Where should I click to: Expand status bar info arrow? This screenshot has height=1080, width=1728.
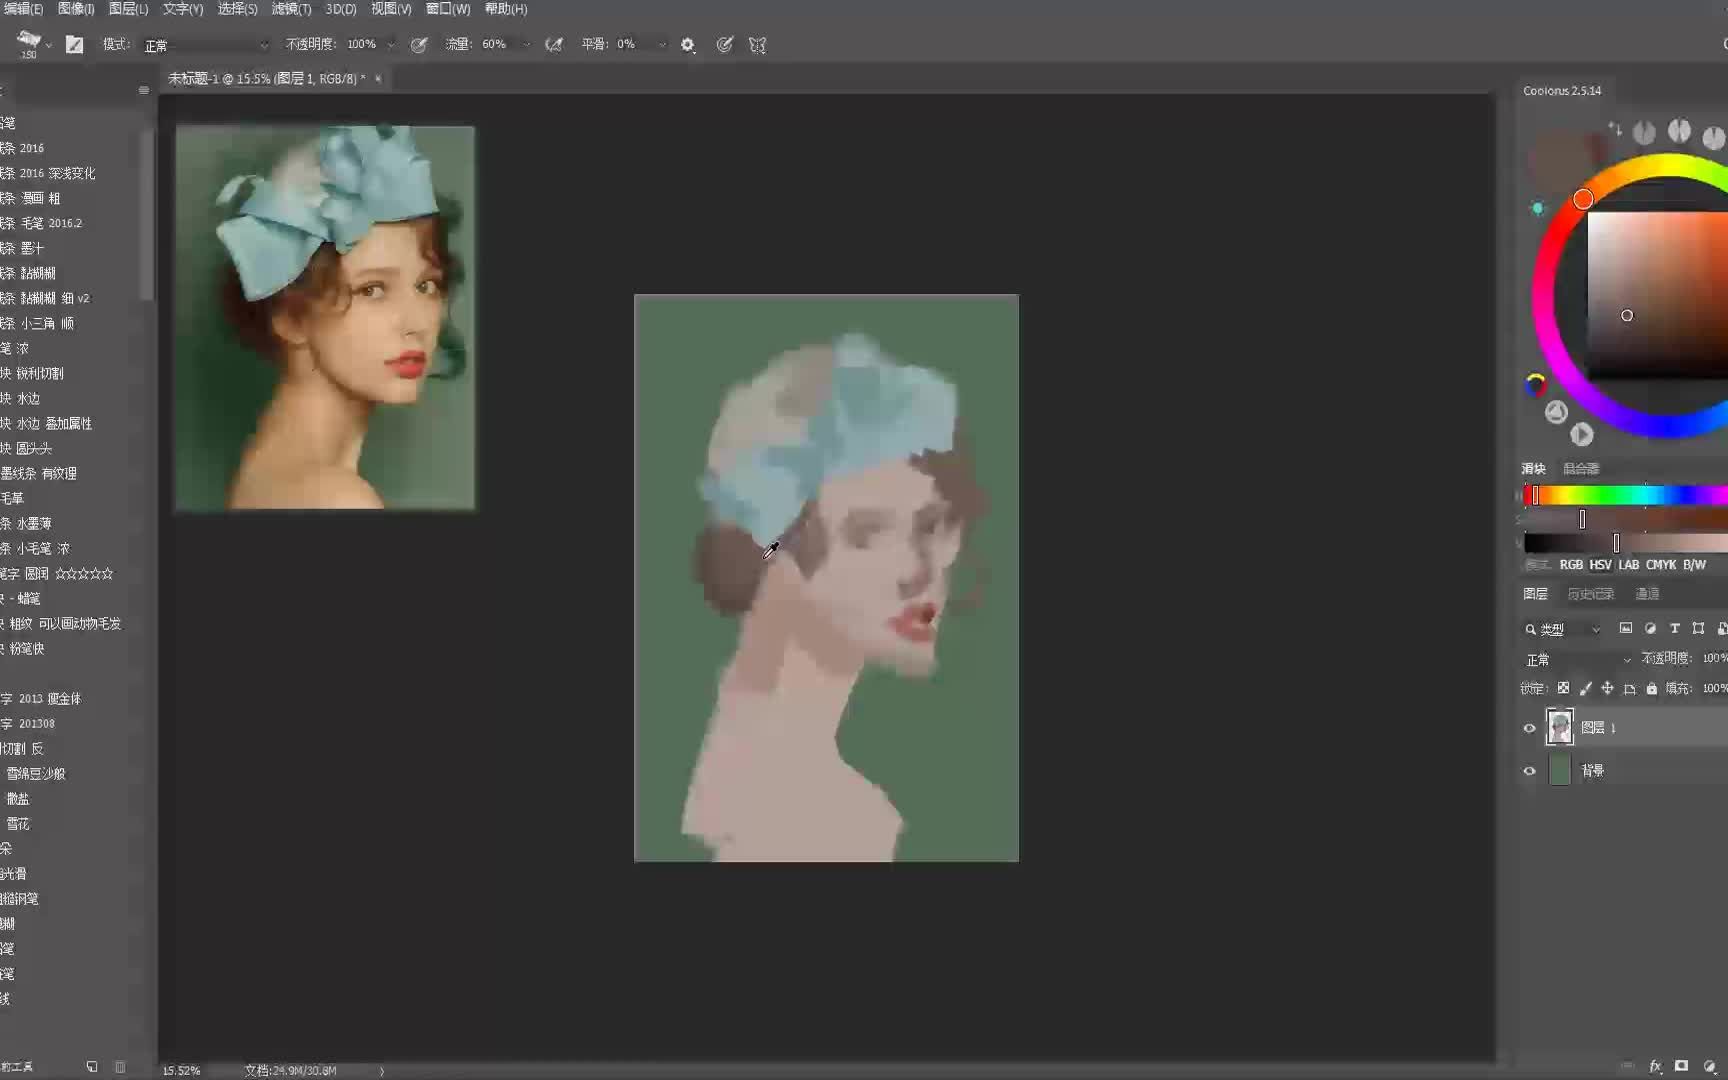[x=382, y=1070]
